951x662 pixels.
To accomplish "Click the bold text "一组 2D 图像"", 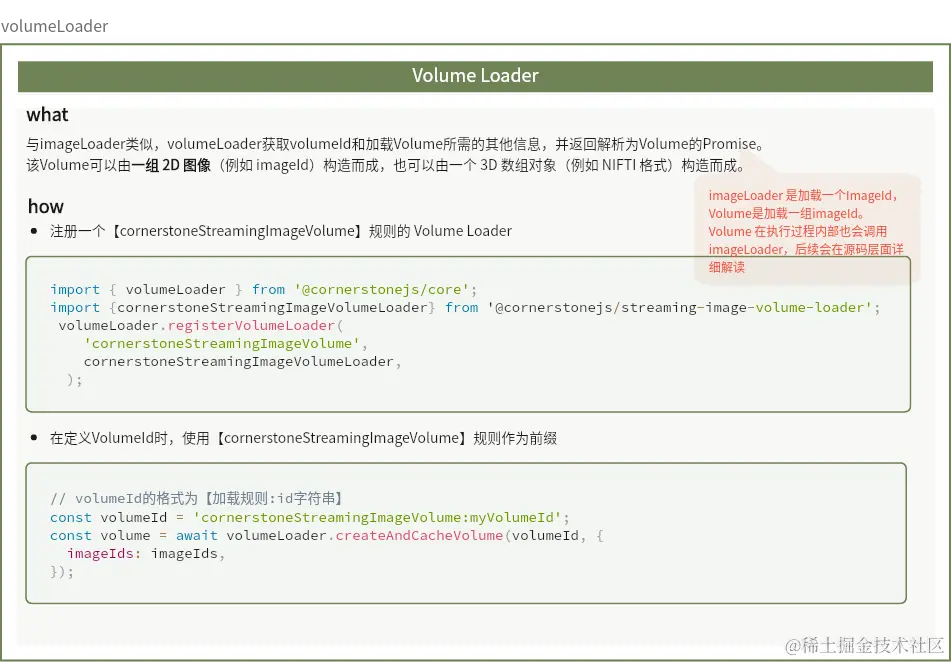I will 171,166.
